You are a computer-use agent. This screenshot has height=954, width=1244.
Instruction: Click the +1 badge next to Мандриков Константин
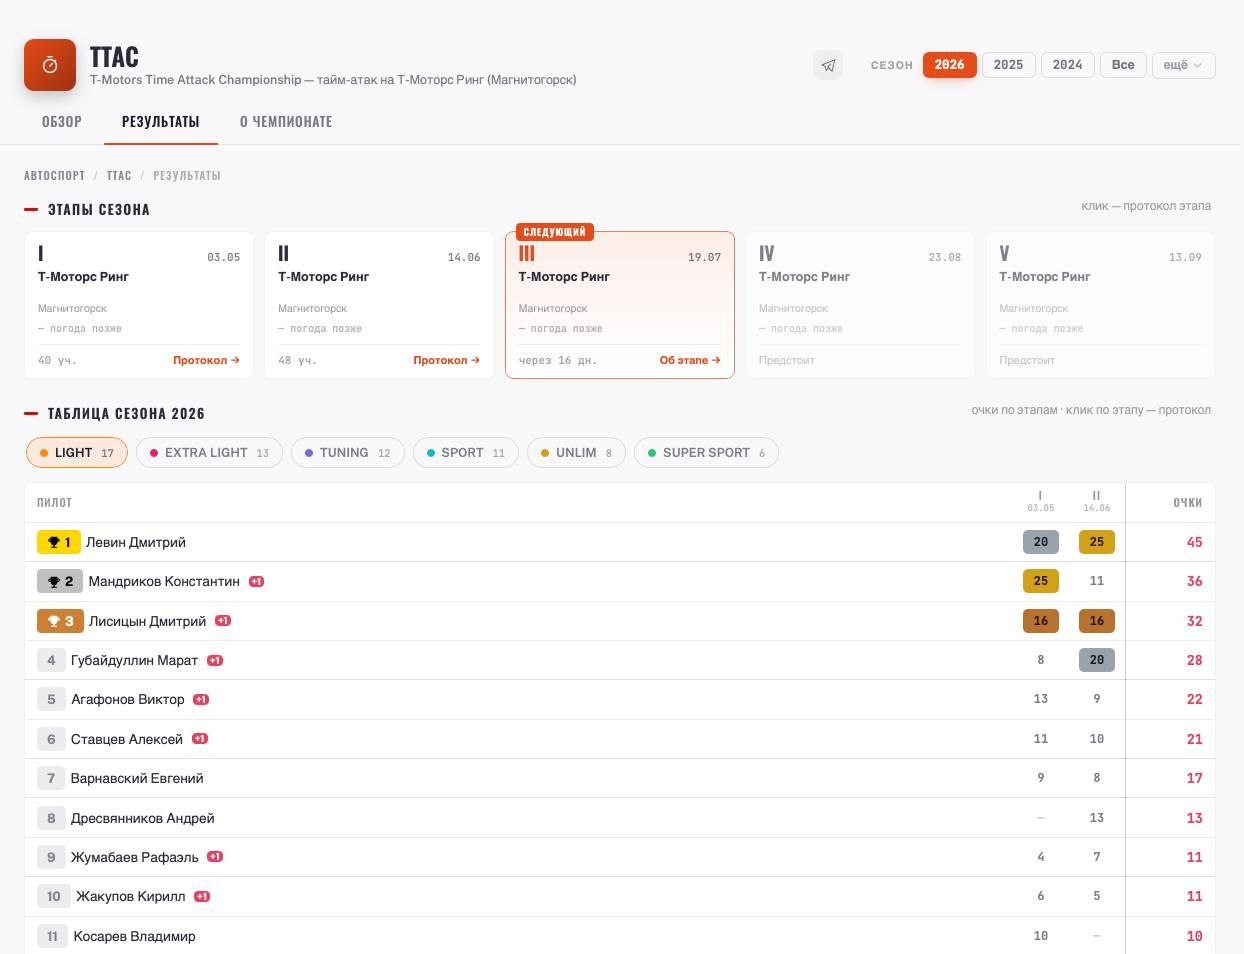click(x=256, y=581)
